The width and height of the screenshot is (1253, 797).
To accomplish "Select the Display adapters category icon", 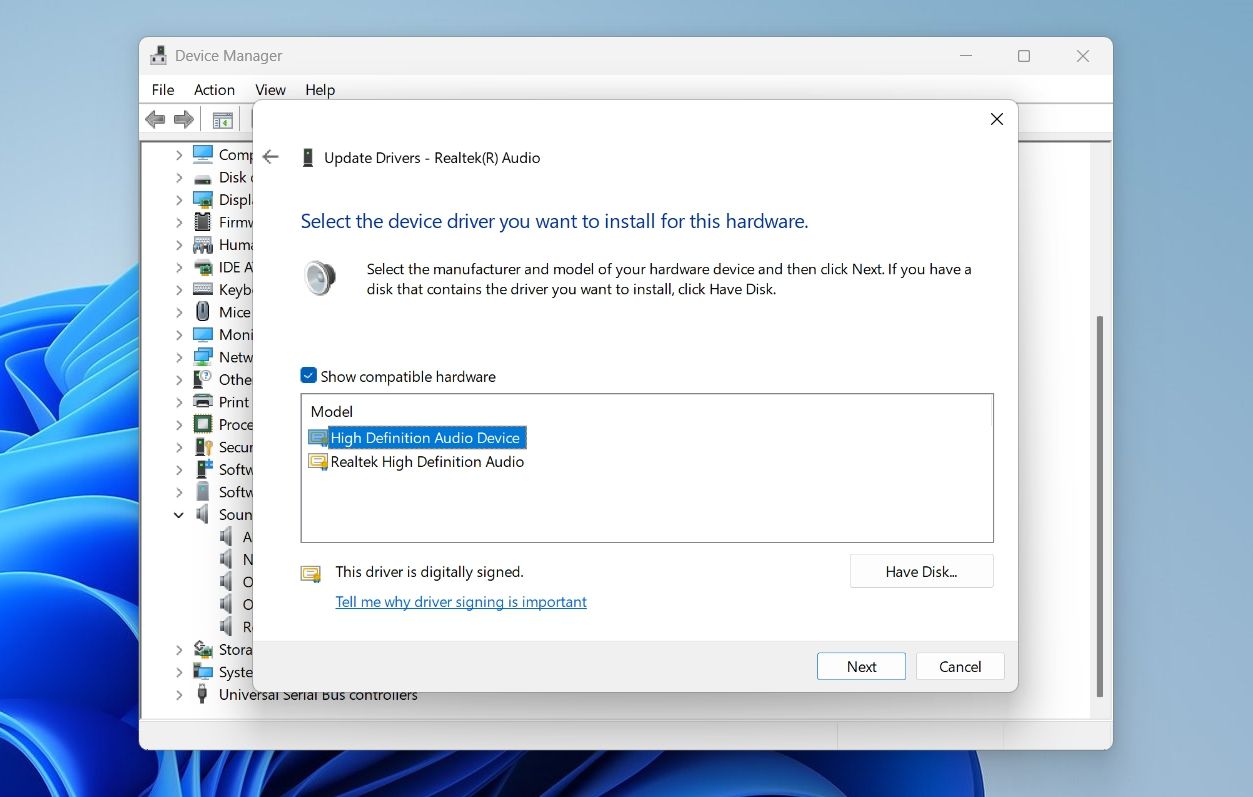I will coord(203,199).
